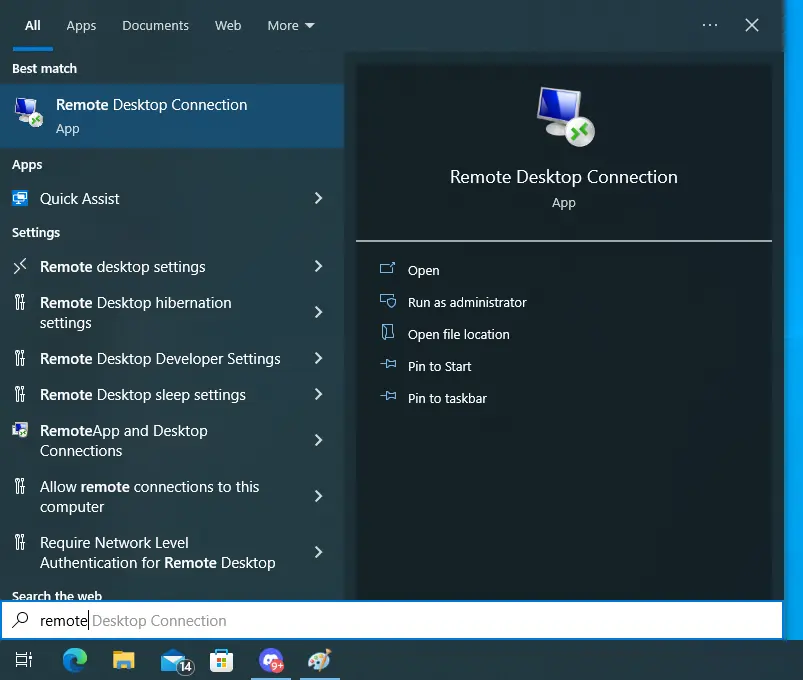
Task: Click the Pin to Start pin icon
Action: 388,365
